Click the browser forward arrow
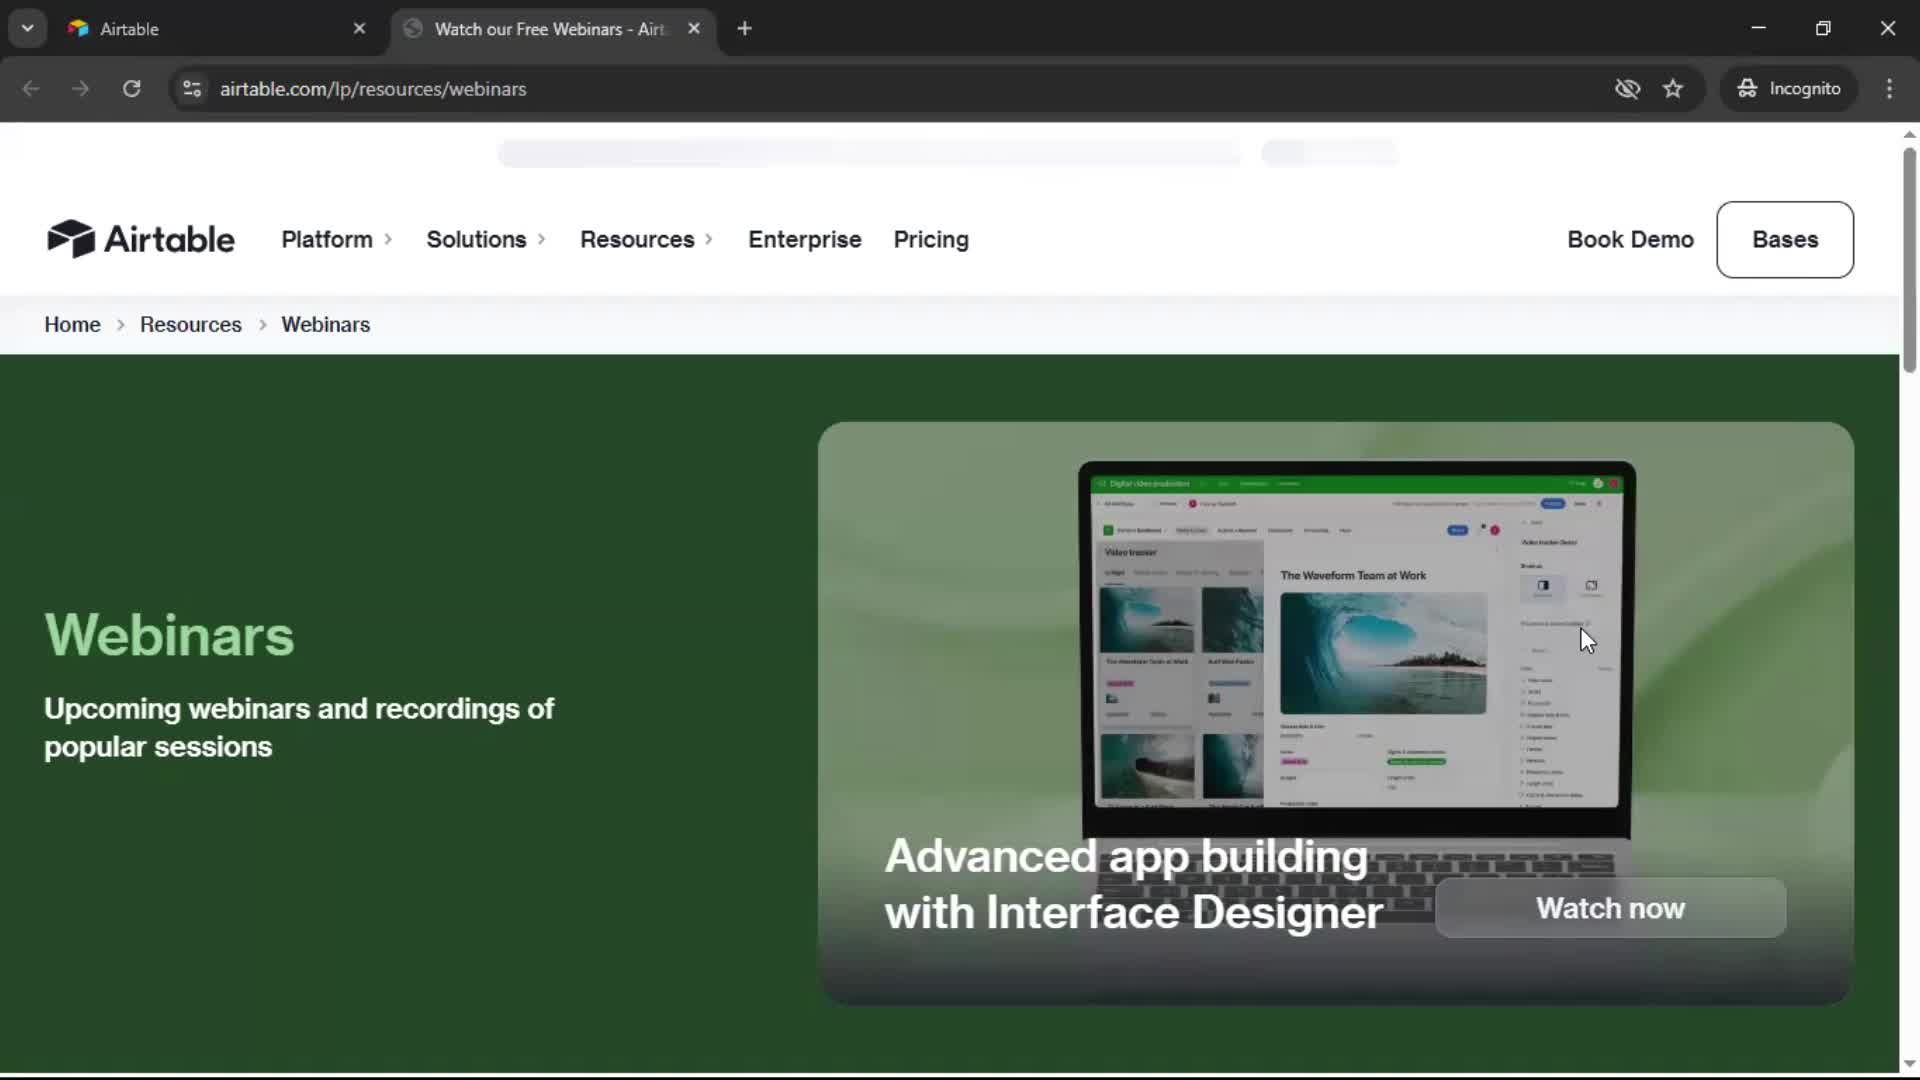The image size is (1920, 1080). (81, 89)
